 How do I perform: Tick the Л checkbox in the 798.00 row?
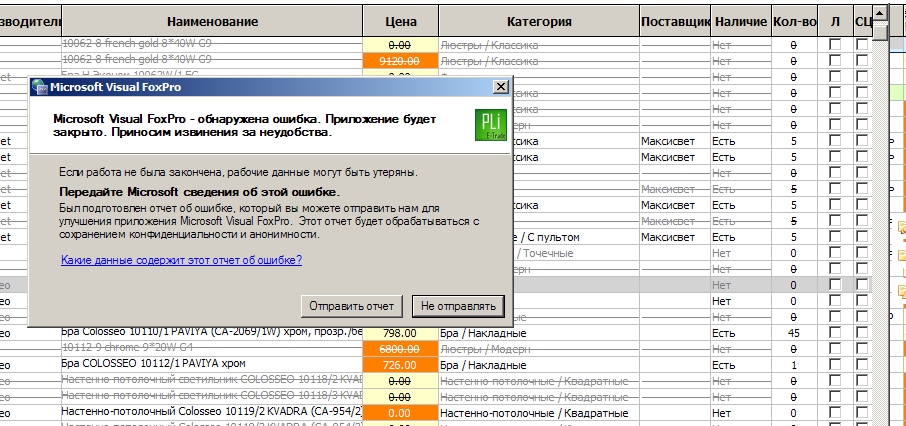click(835, 333)
